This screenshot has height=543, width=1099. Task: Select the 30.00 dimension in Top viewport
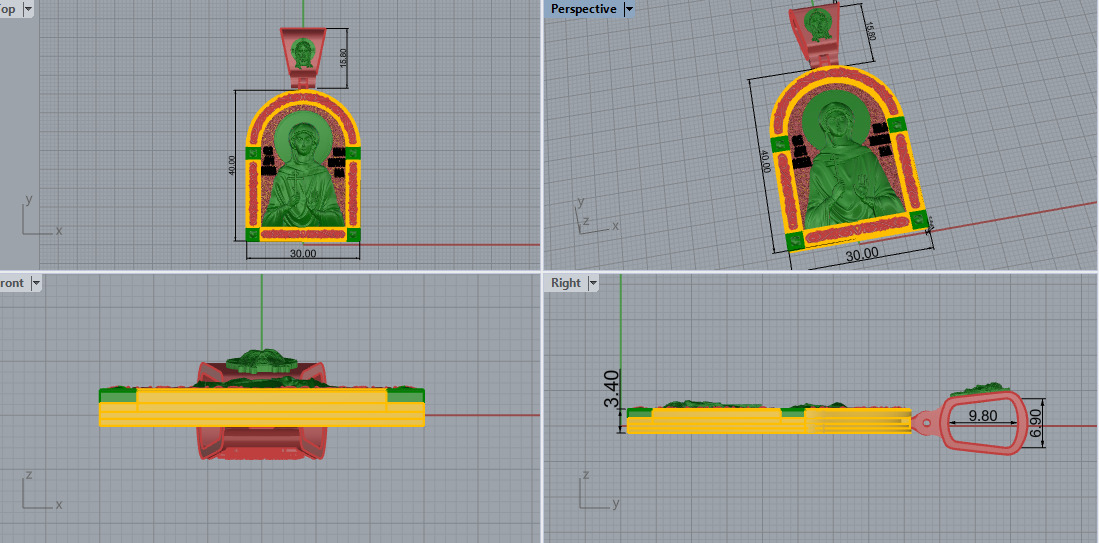tap(303, 254)
